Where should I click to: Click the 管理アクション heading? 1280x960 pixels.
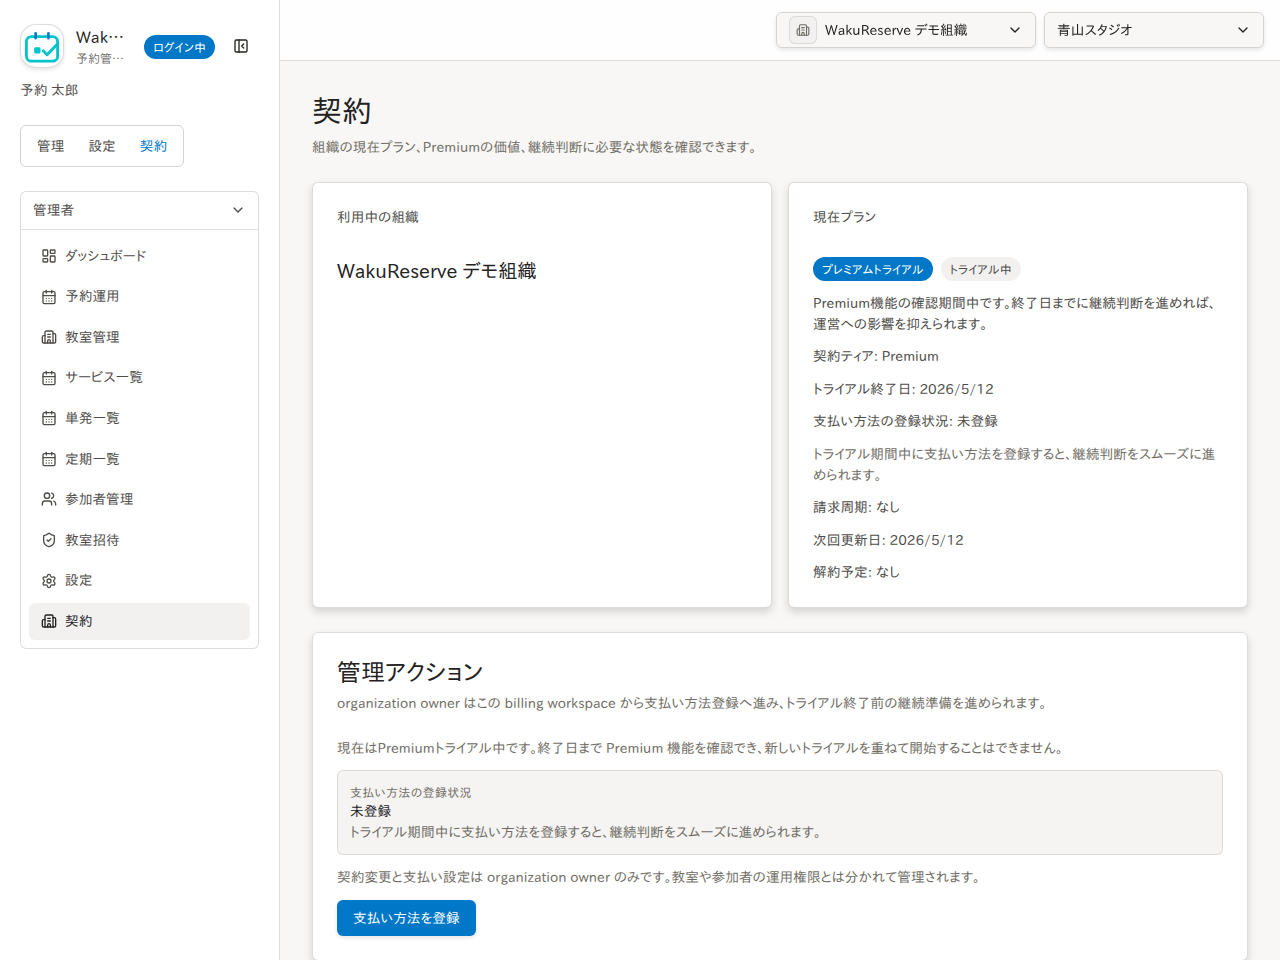pos(410,672)
